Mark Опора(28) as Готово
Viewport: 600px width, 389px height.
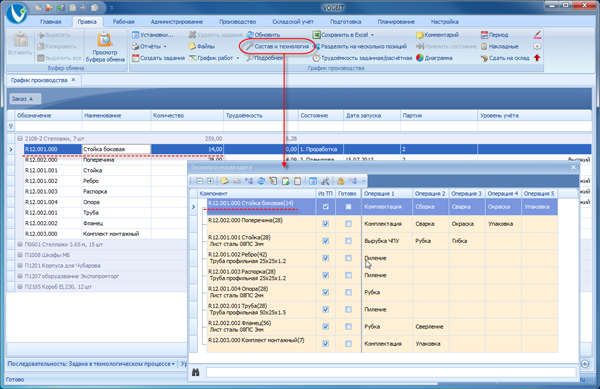[x=348, y=292]
